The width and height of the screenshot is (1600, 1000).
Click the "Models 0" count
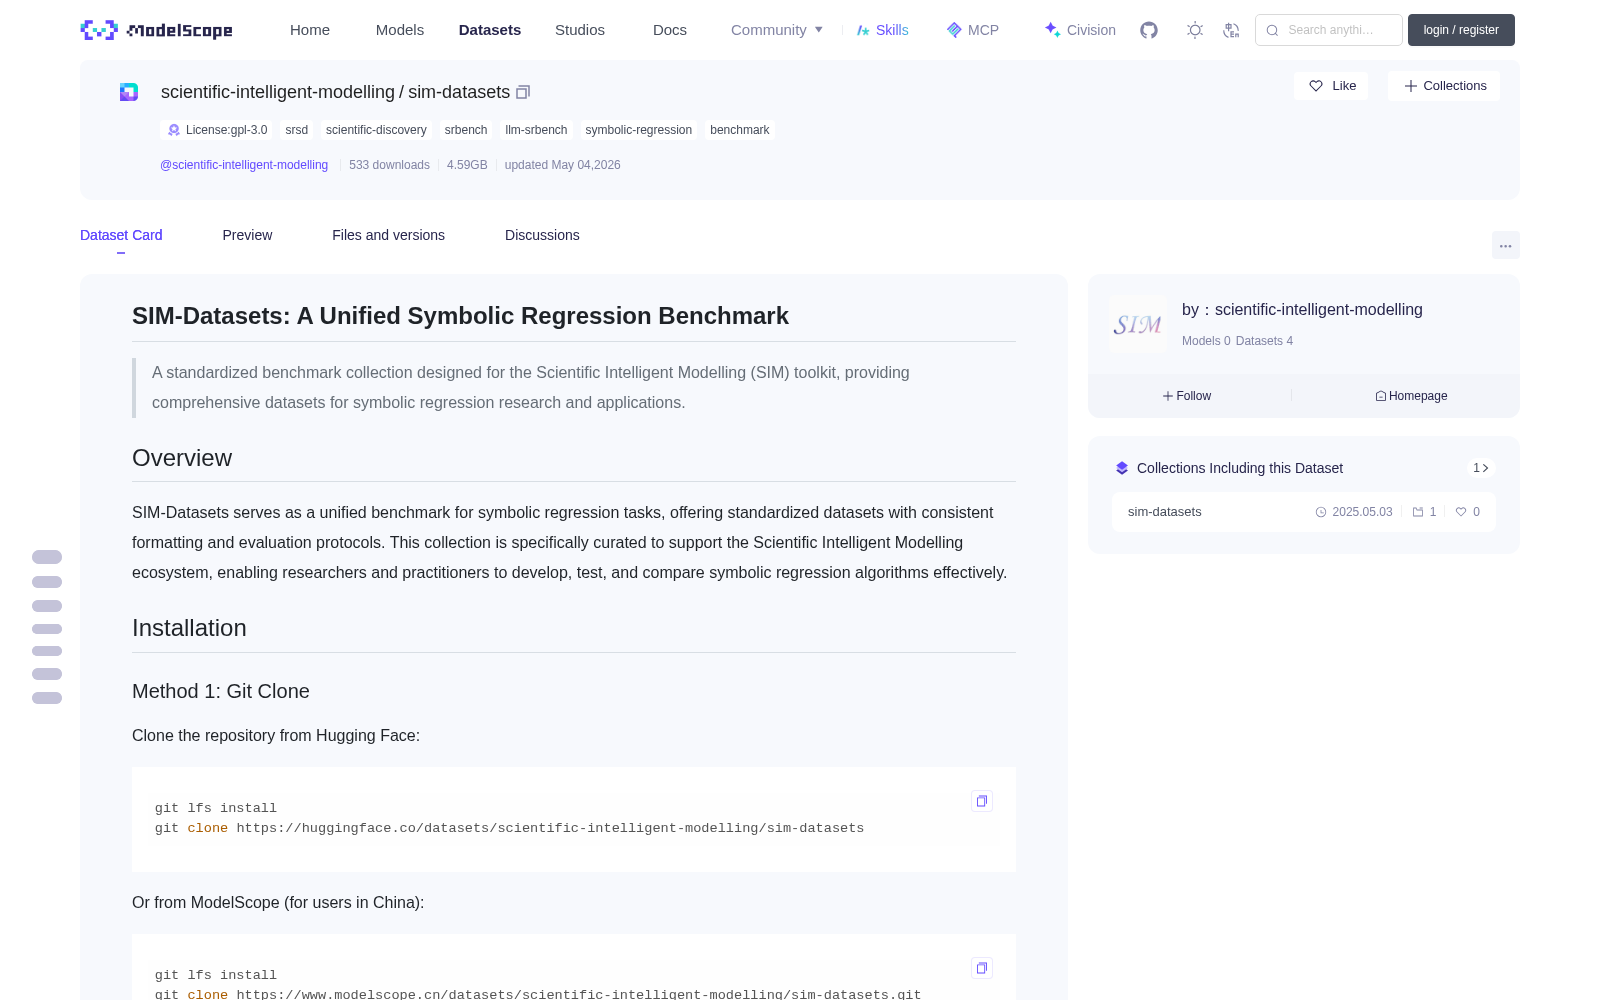(1206, 341)
